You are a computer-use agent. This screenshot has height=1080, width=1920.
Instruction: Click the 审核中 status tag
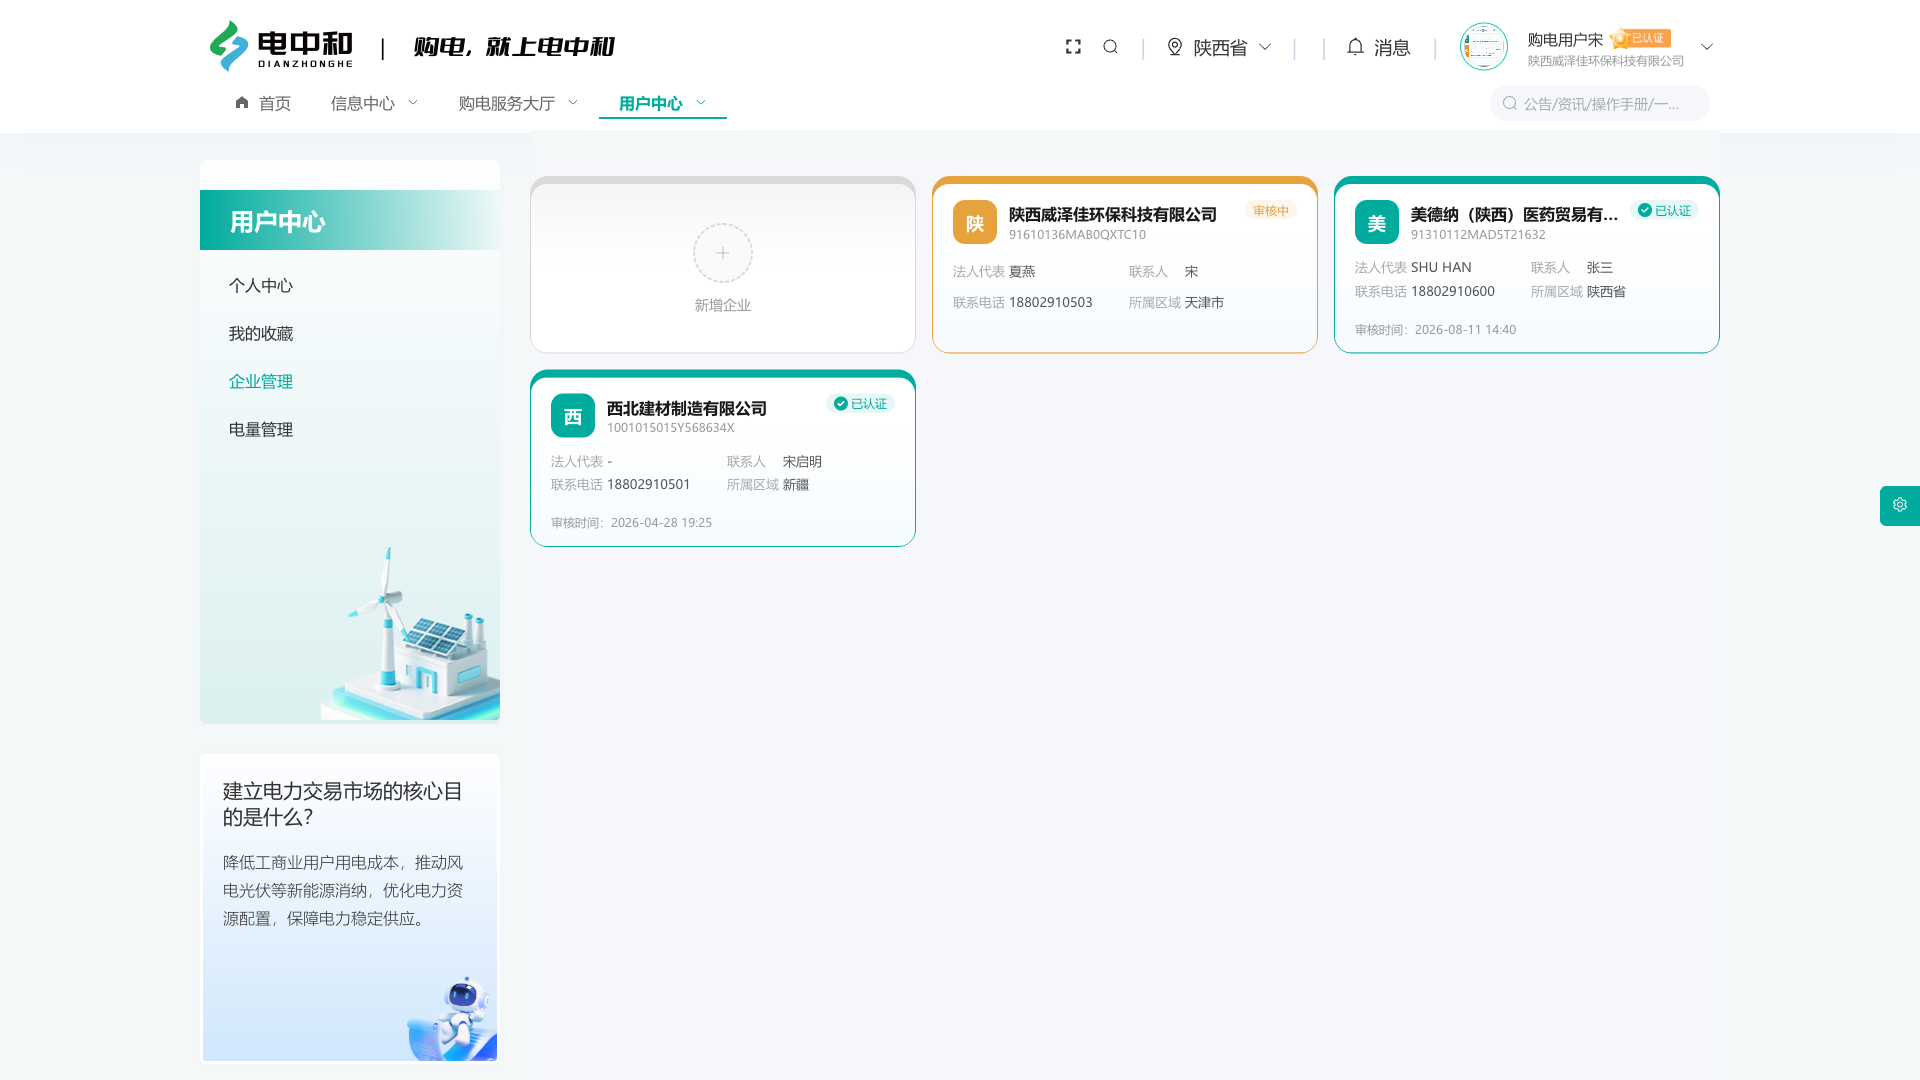click(1271, 210)
